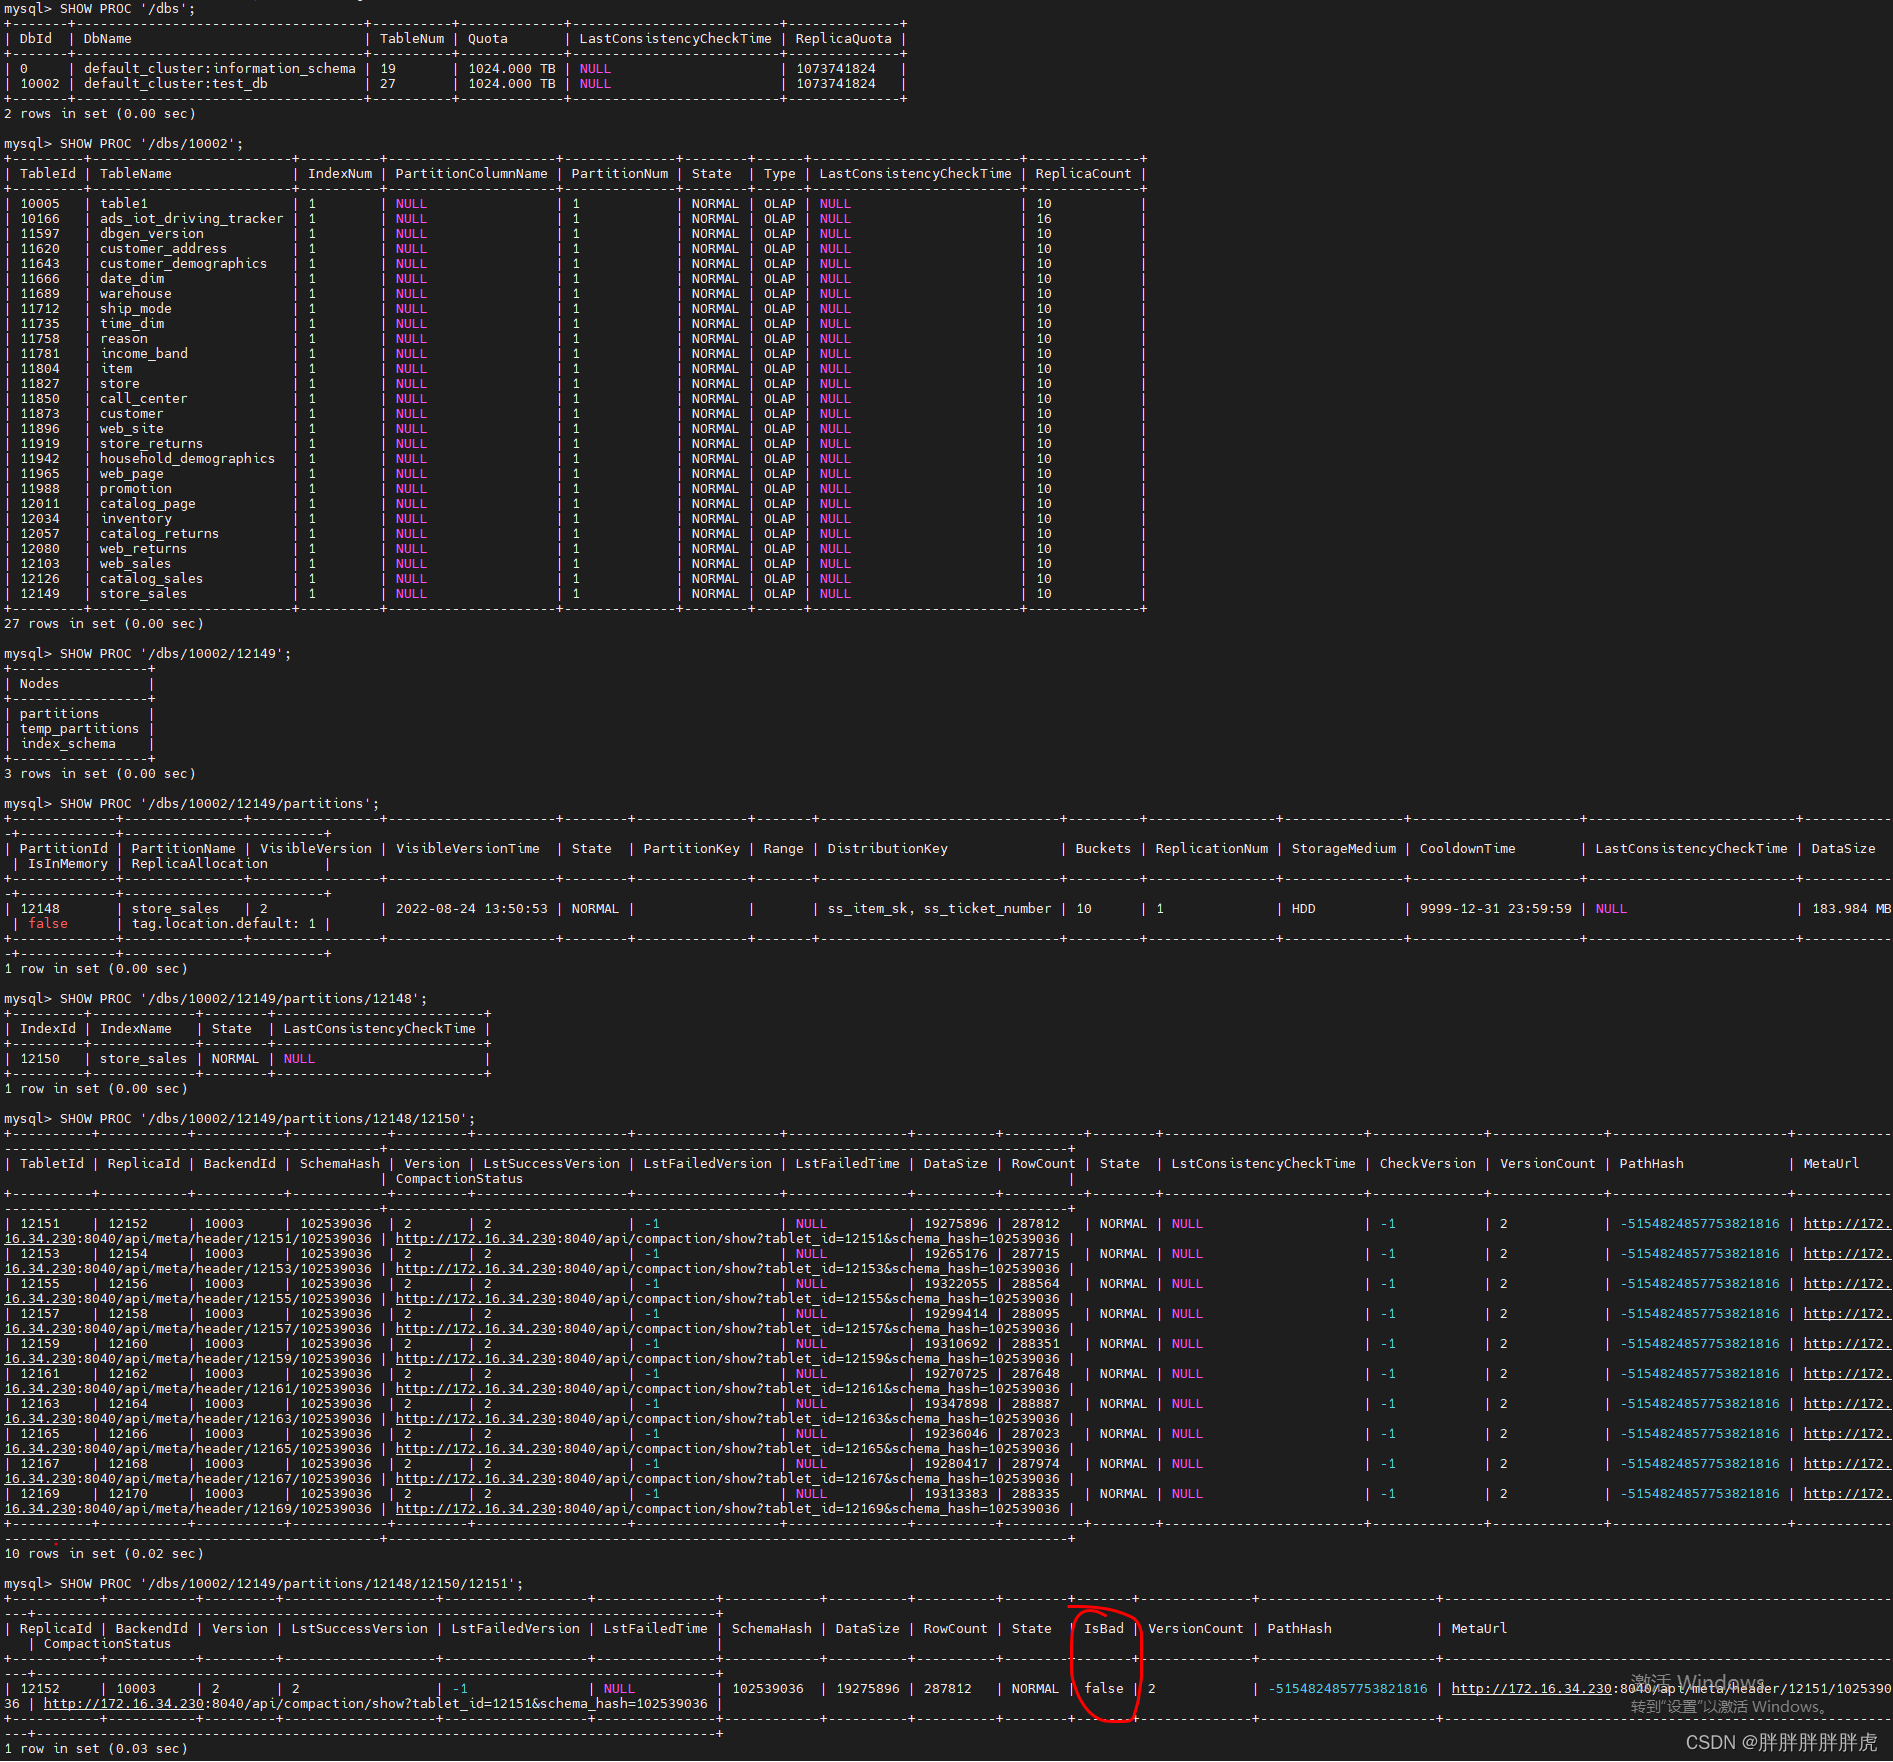Select the date_dim table name
The image size is (1893, 1762).
[x=131, y=278]
